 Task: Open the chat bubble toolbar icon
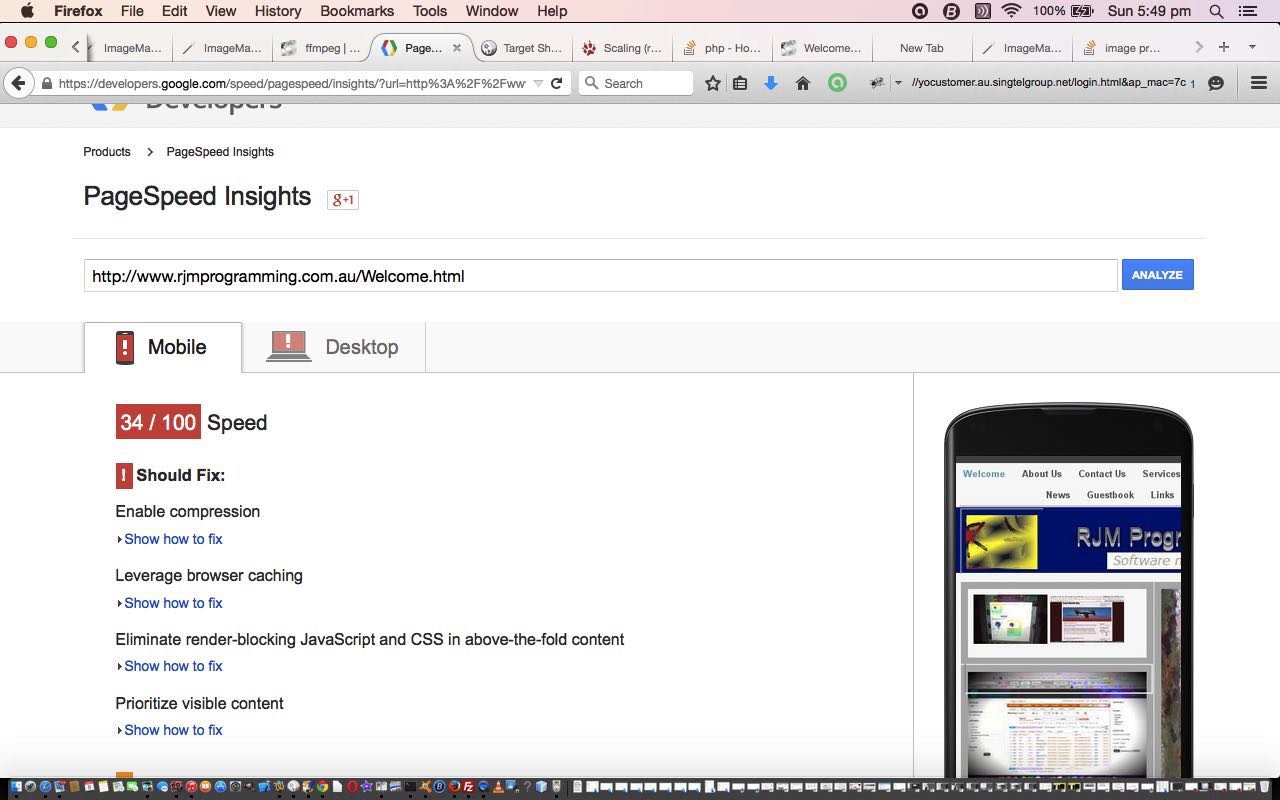(1216, 83)
